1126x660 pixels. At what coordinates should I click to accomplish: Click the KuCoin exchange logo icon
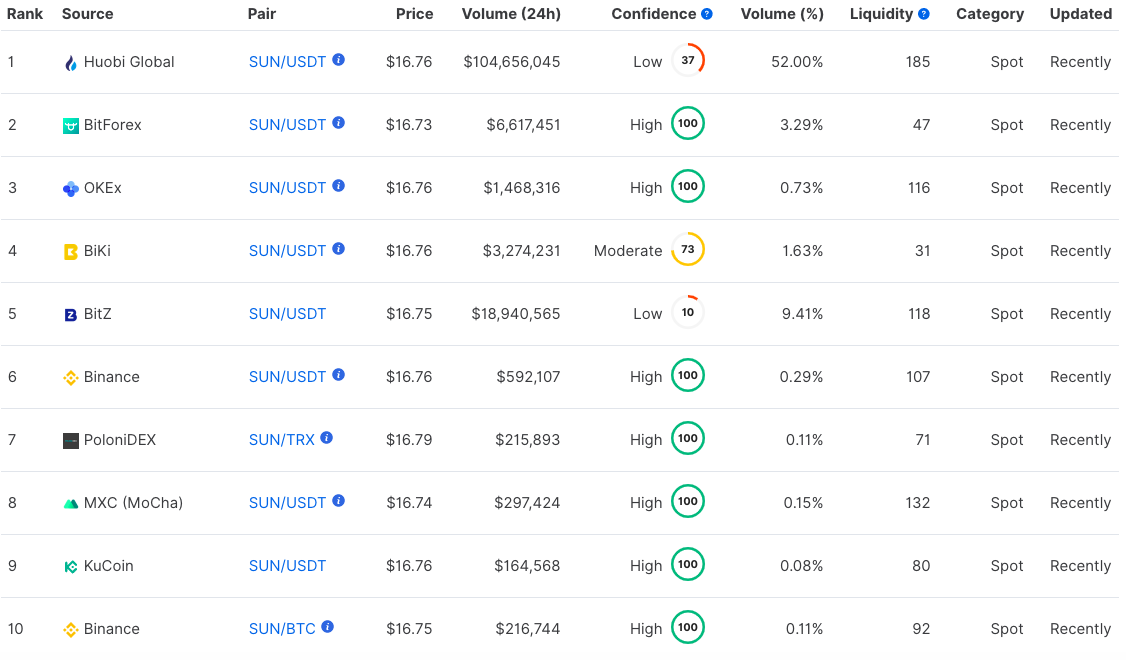(x=71, y=567)
